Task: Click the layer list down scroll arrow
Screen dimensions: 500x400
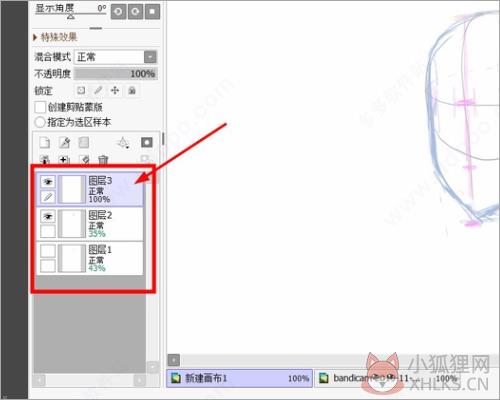Action: pos(153,367)
